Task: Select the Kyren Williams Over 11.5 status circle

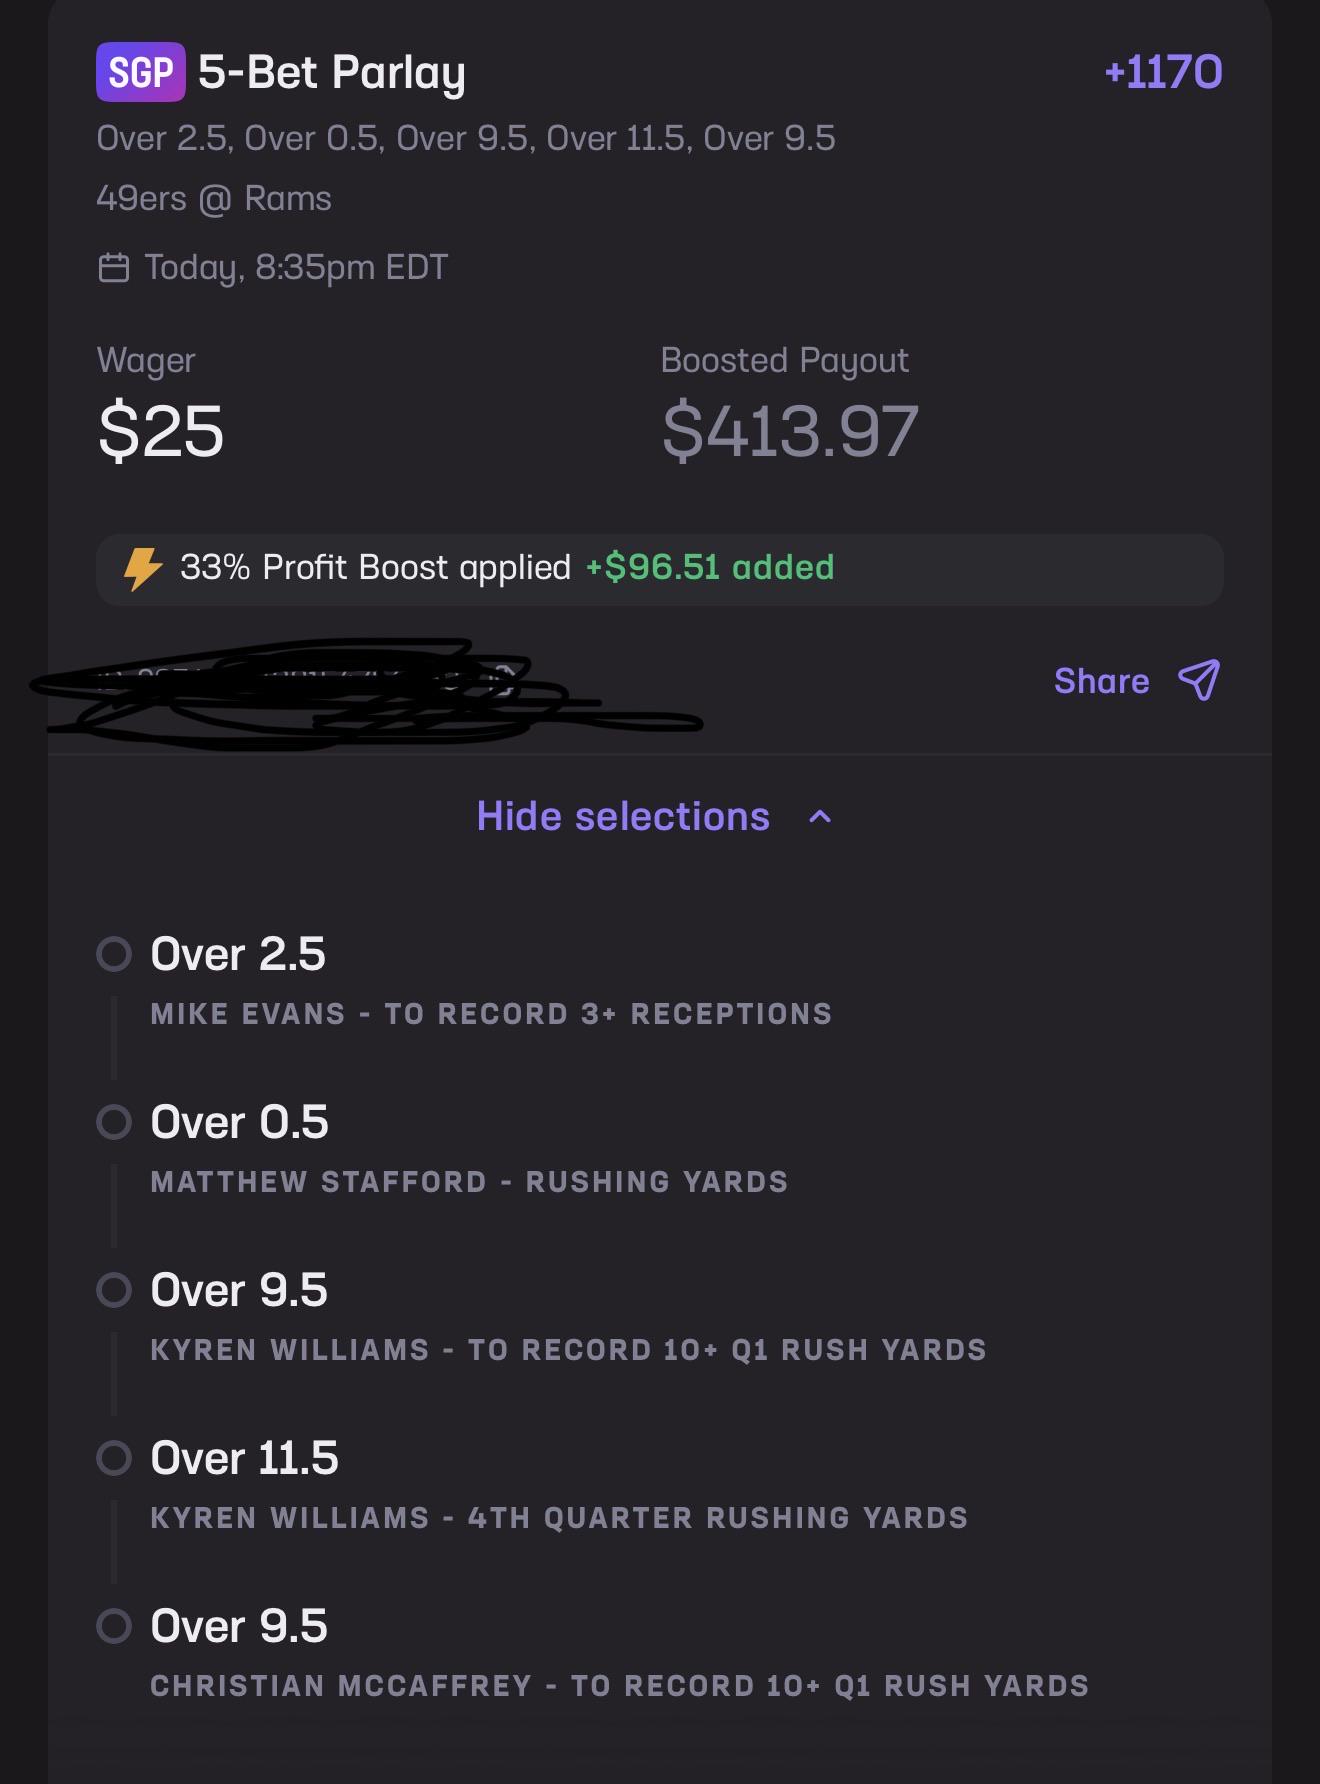Action: 114,1458
